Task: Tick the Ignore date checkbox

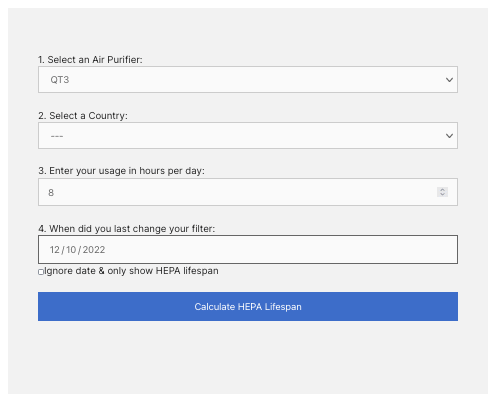Action: [41, 272]
